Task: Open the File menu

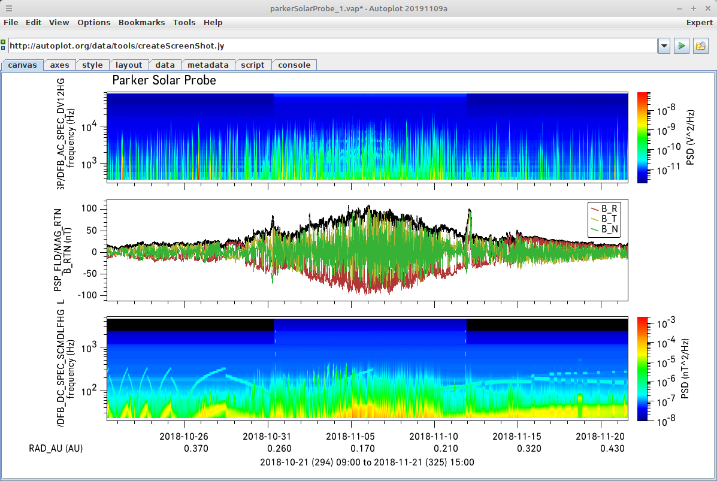Action: [x=10, y=22]
